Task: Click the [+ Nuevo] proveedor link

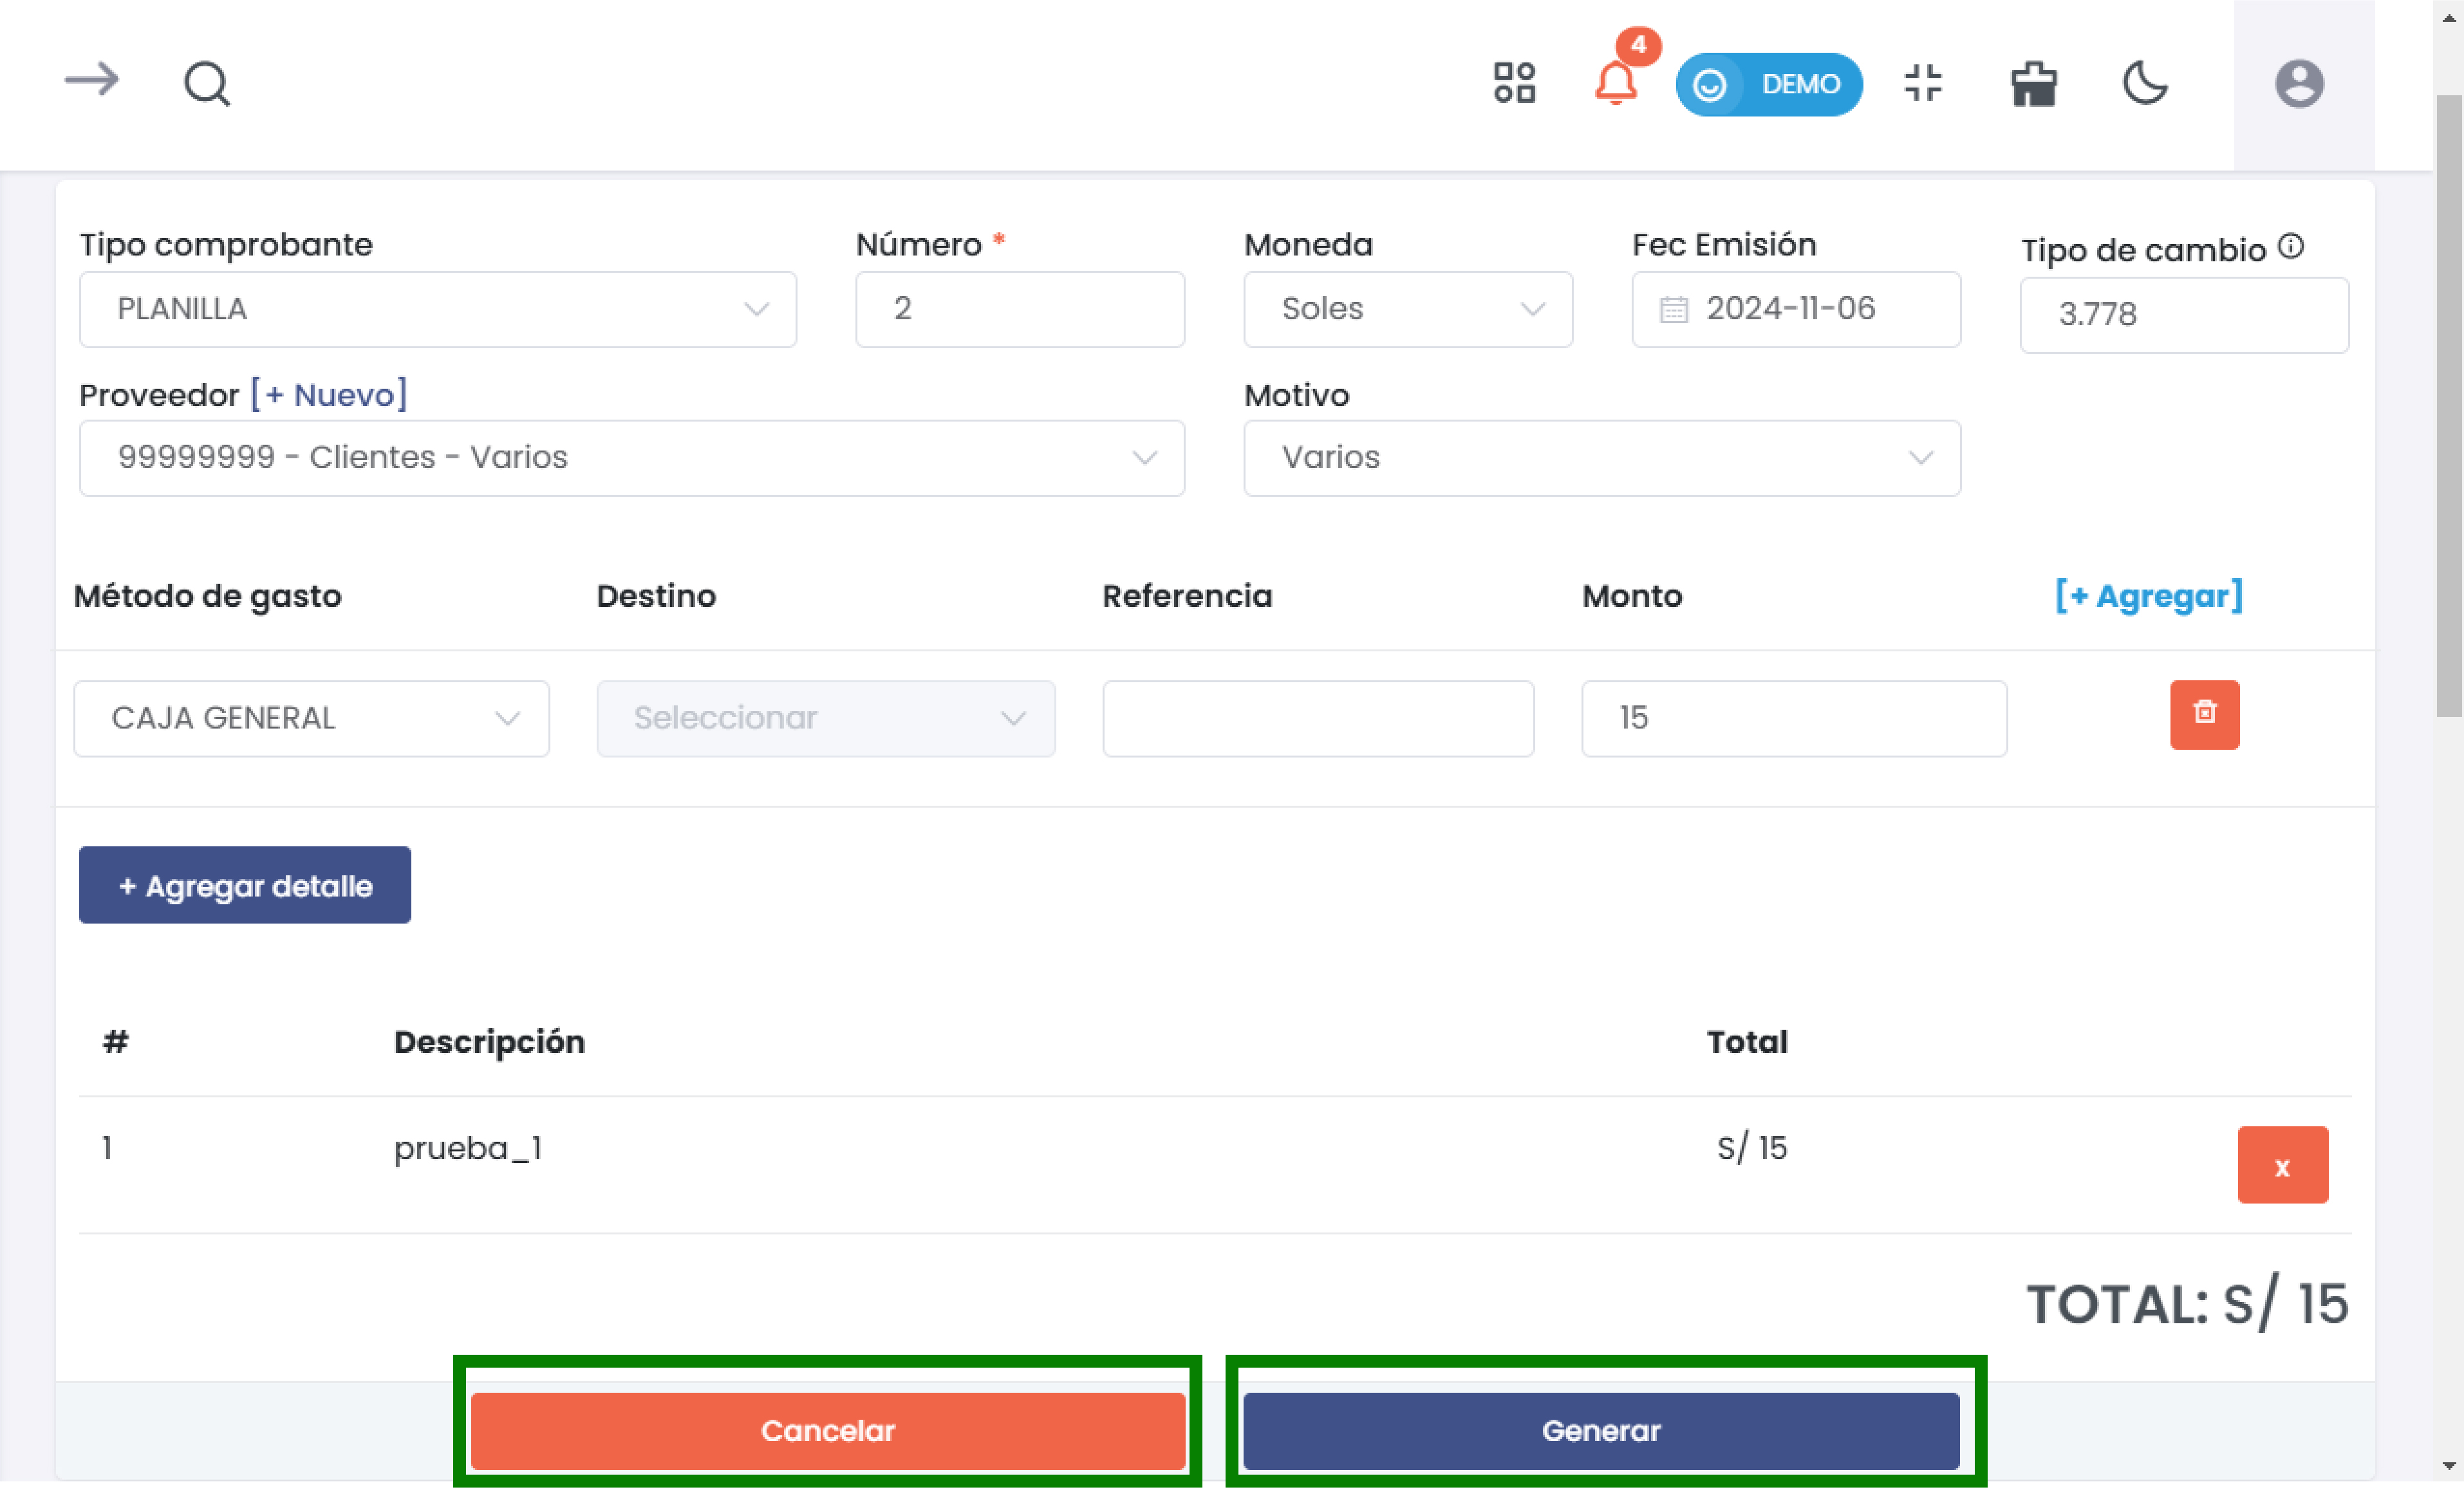Action: click(328, 395)
